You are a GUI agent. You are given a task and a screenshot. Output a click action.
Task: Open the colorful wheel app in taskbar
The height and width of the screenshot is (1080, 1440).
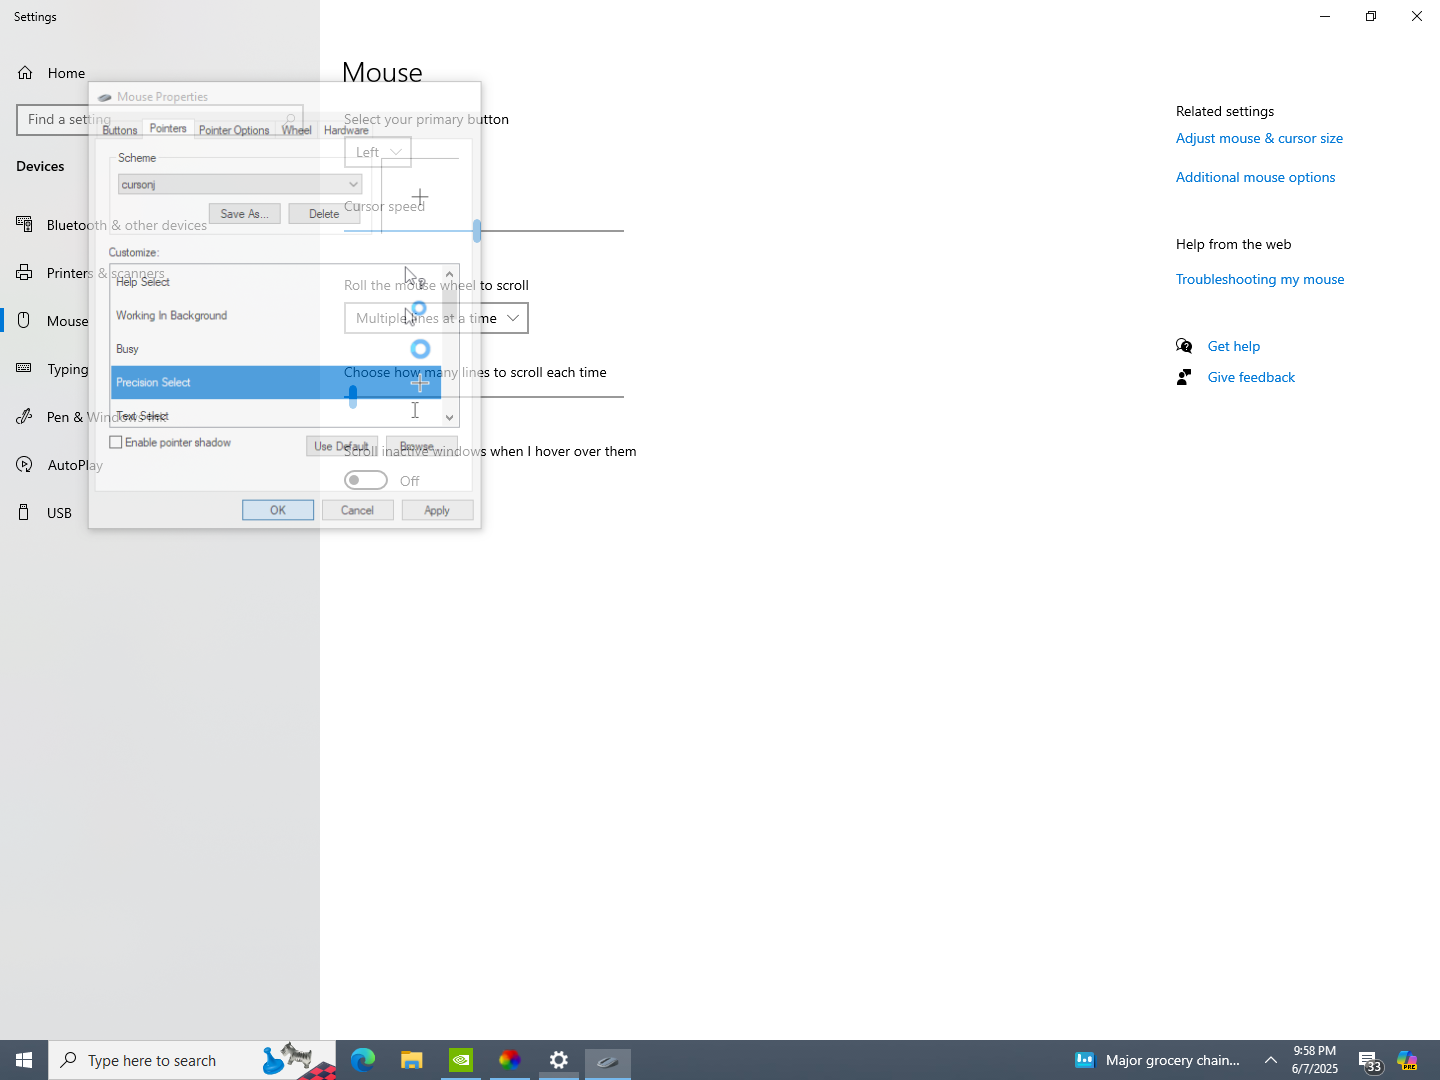click(510, 1060)
